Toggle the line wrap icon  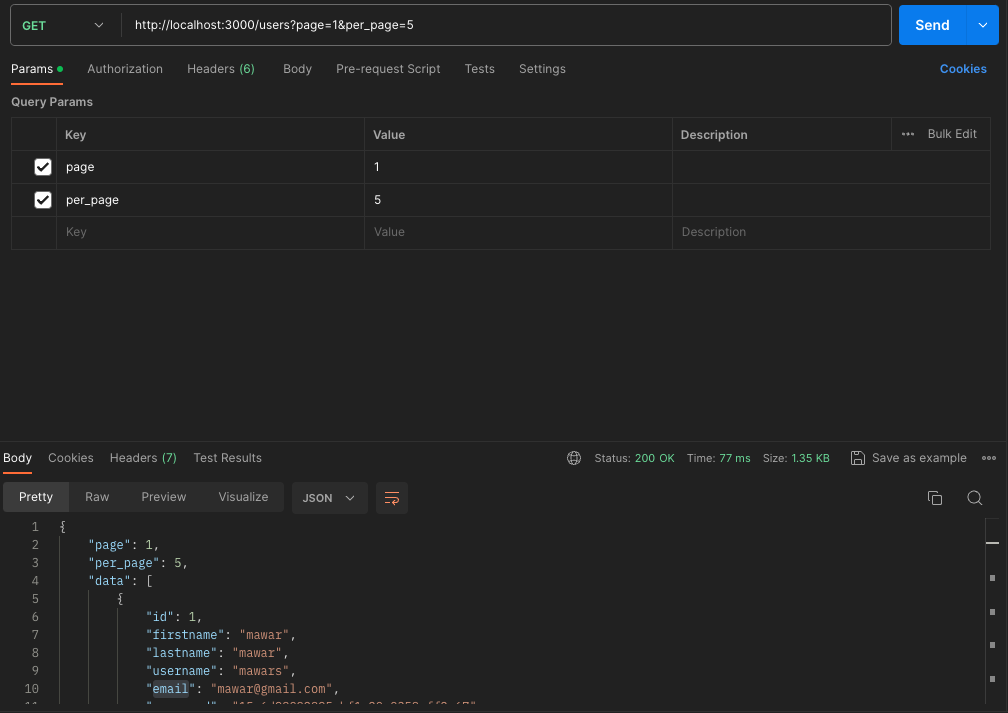[392, 498]
